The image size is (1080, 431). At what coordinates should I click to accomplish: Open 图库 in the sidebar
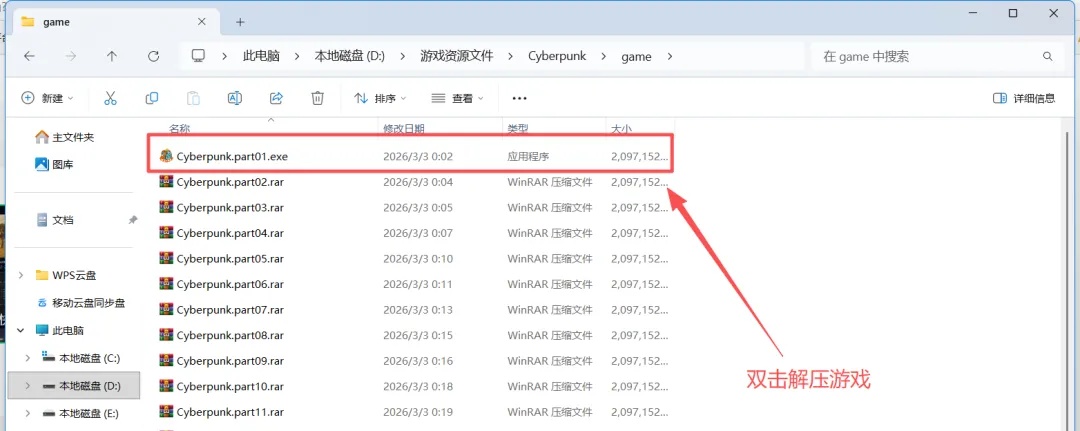point(54,165)
